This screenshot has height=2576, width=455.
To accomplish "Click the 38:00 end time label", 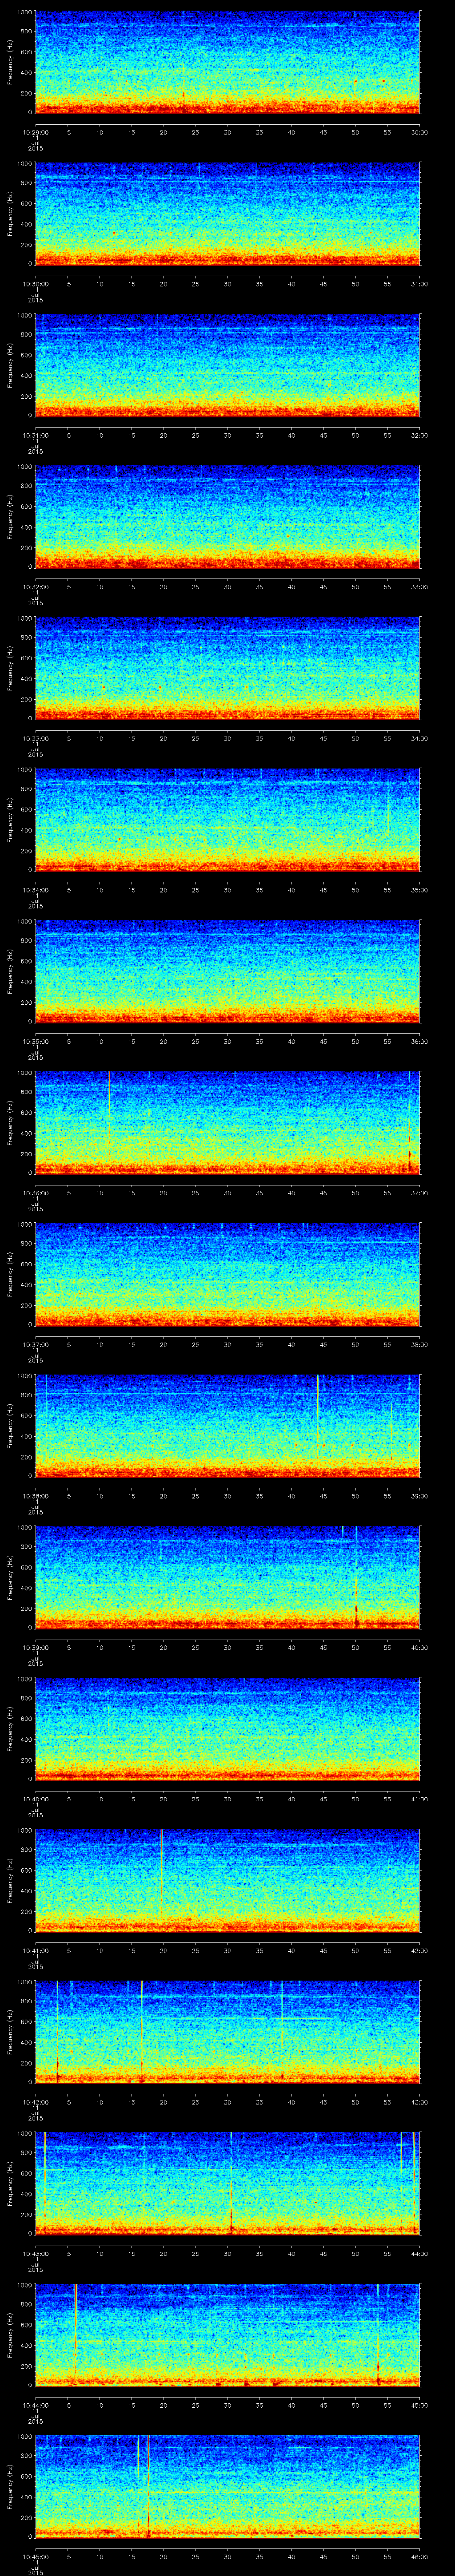I will pyautogui.click(x=419, y=1344).
